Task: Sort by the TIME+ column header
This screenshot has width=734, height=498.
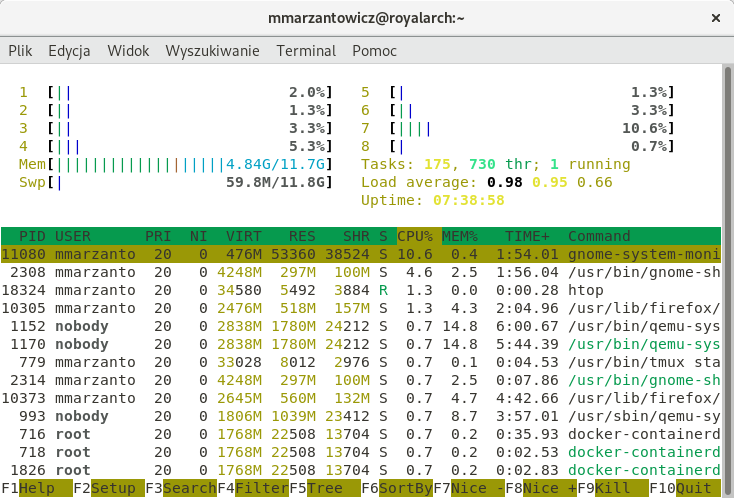Action: [x=527, y=236]
